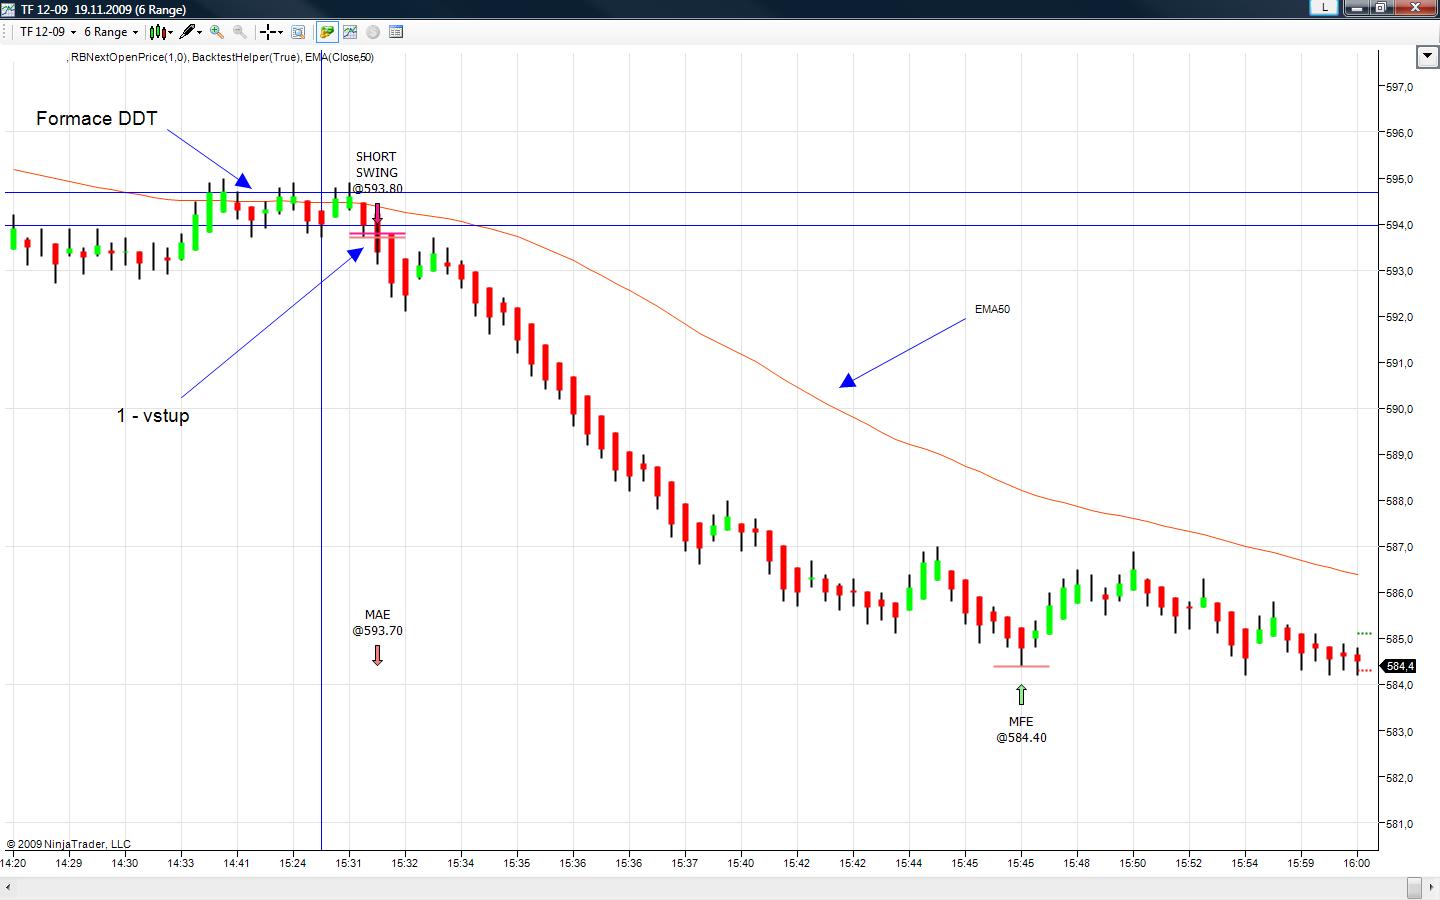Click the current price marker 584,4
1440x900 pixels.
point(1399,666)
